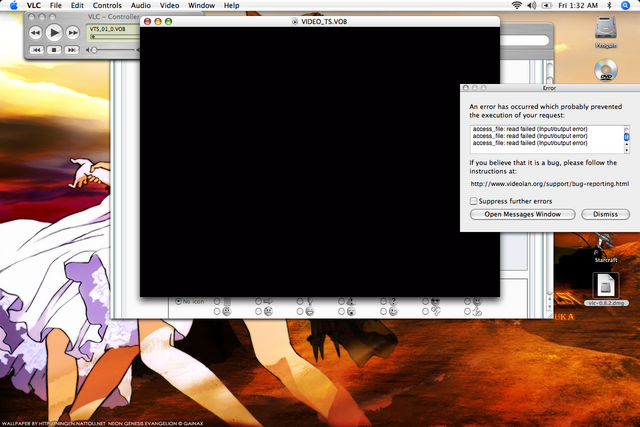This screenshot has width=640, height=427.
Task: Select the vlc-0.8.2.dmg file on desktop
Action: click(606, 289)
